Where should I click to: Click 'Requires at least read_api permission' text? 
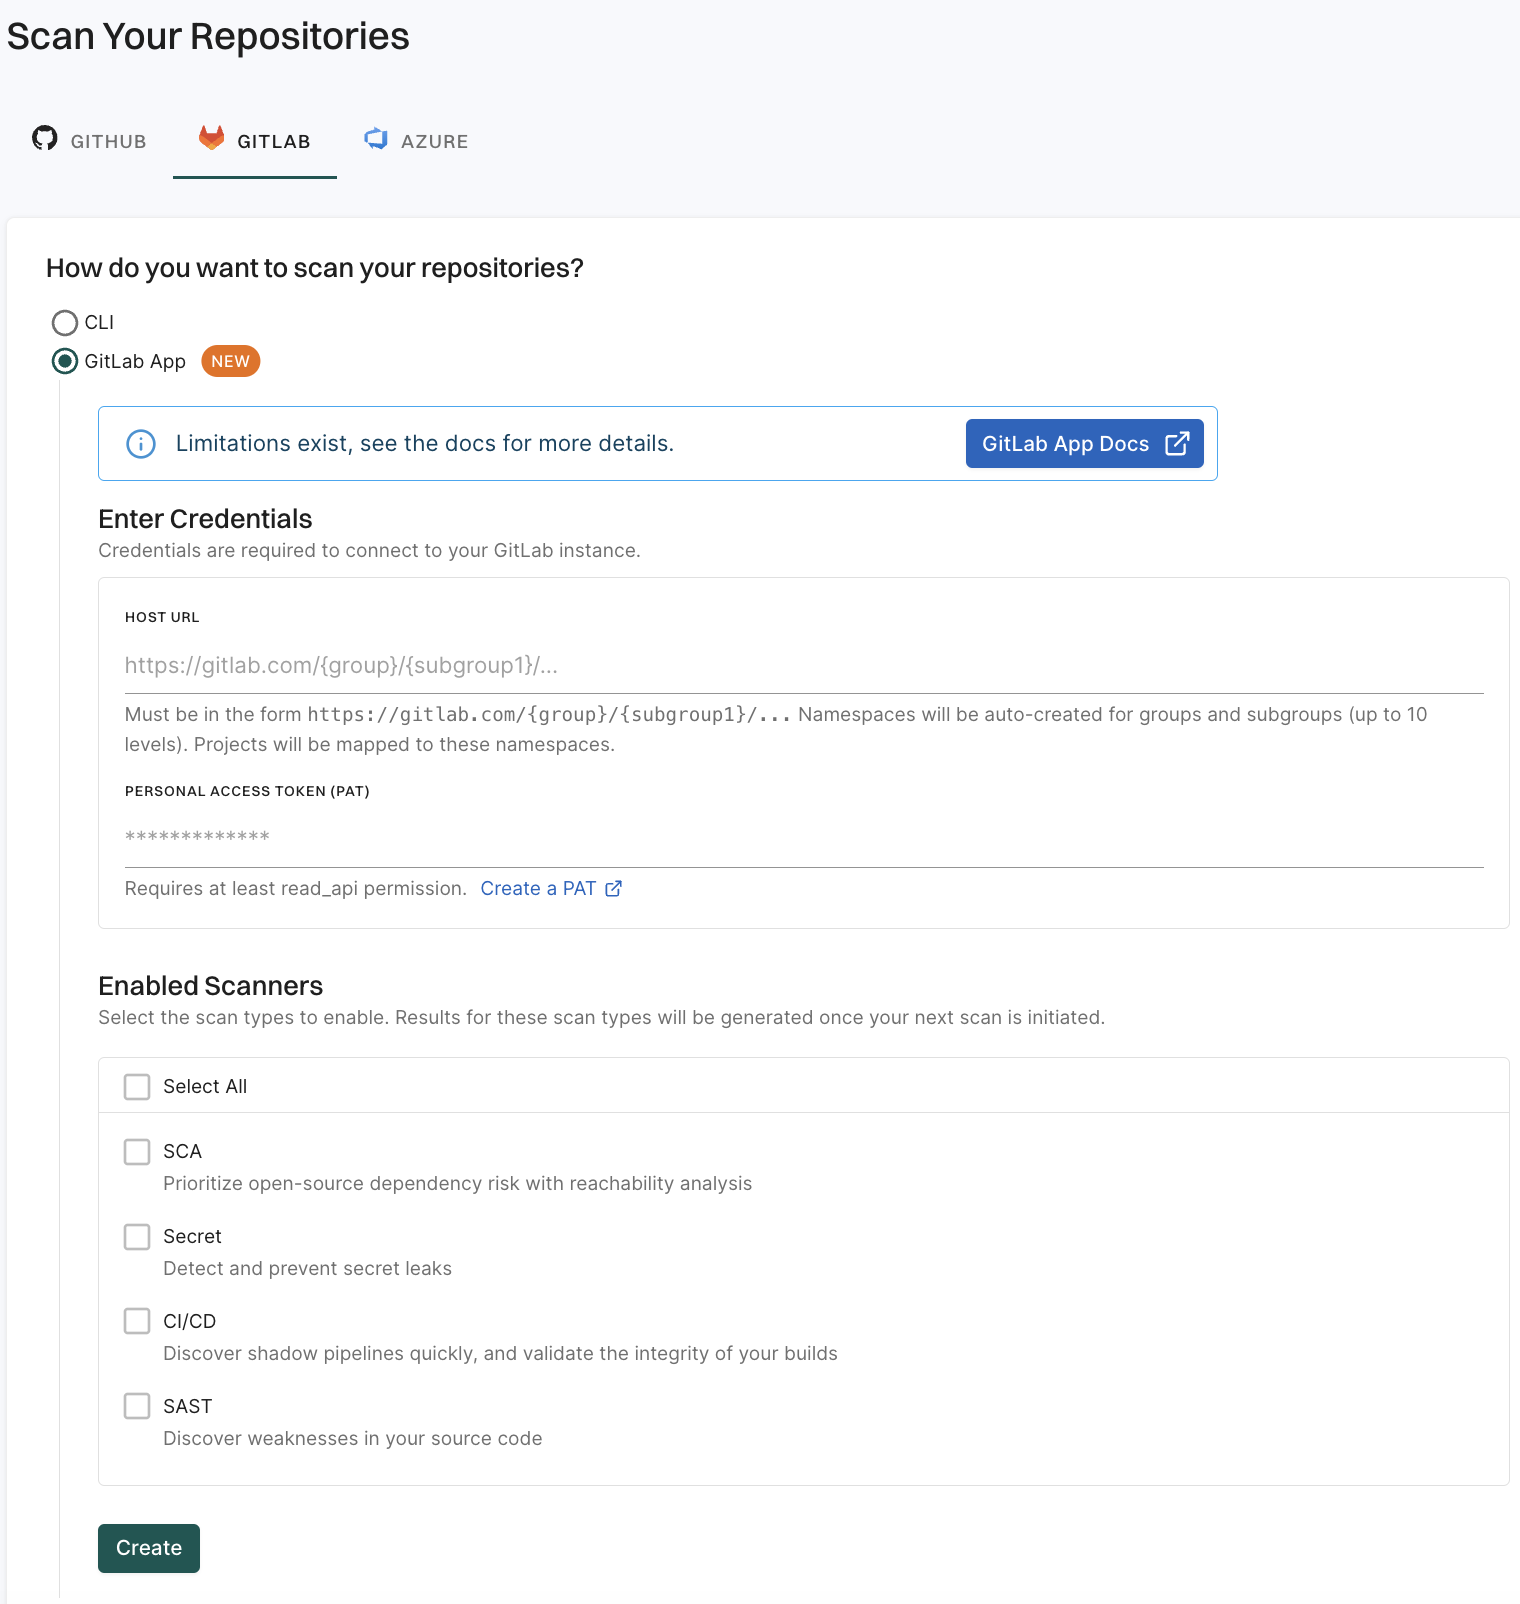pyautogui.click(x=296, y=888)
